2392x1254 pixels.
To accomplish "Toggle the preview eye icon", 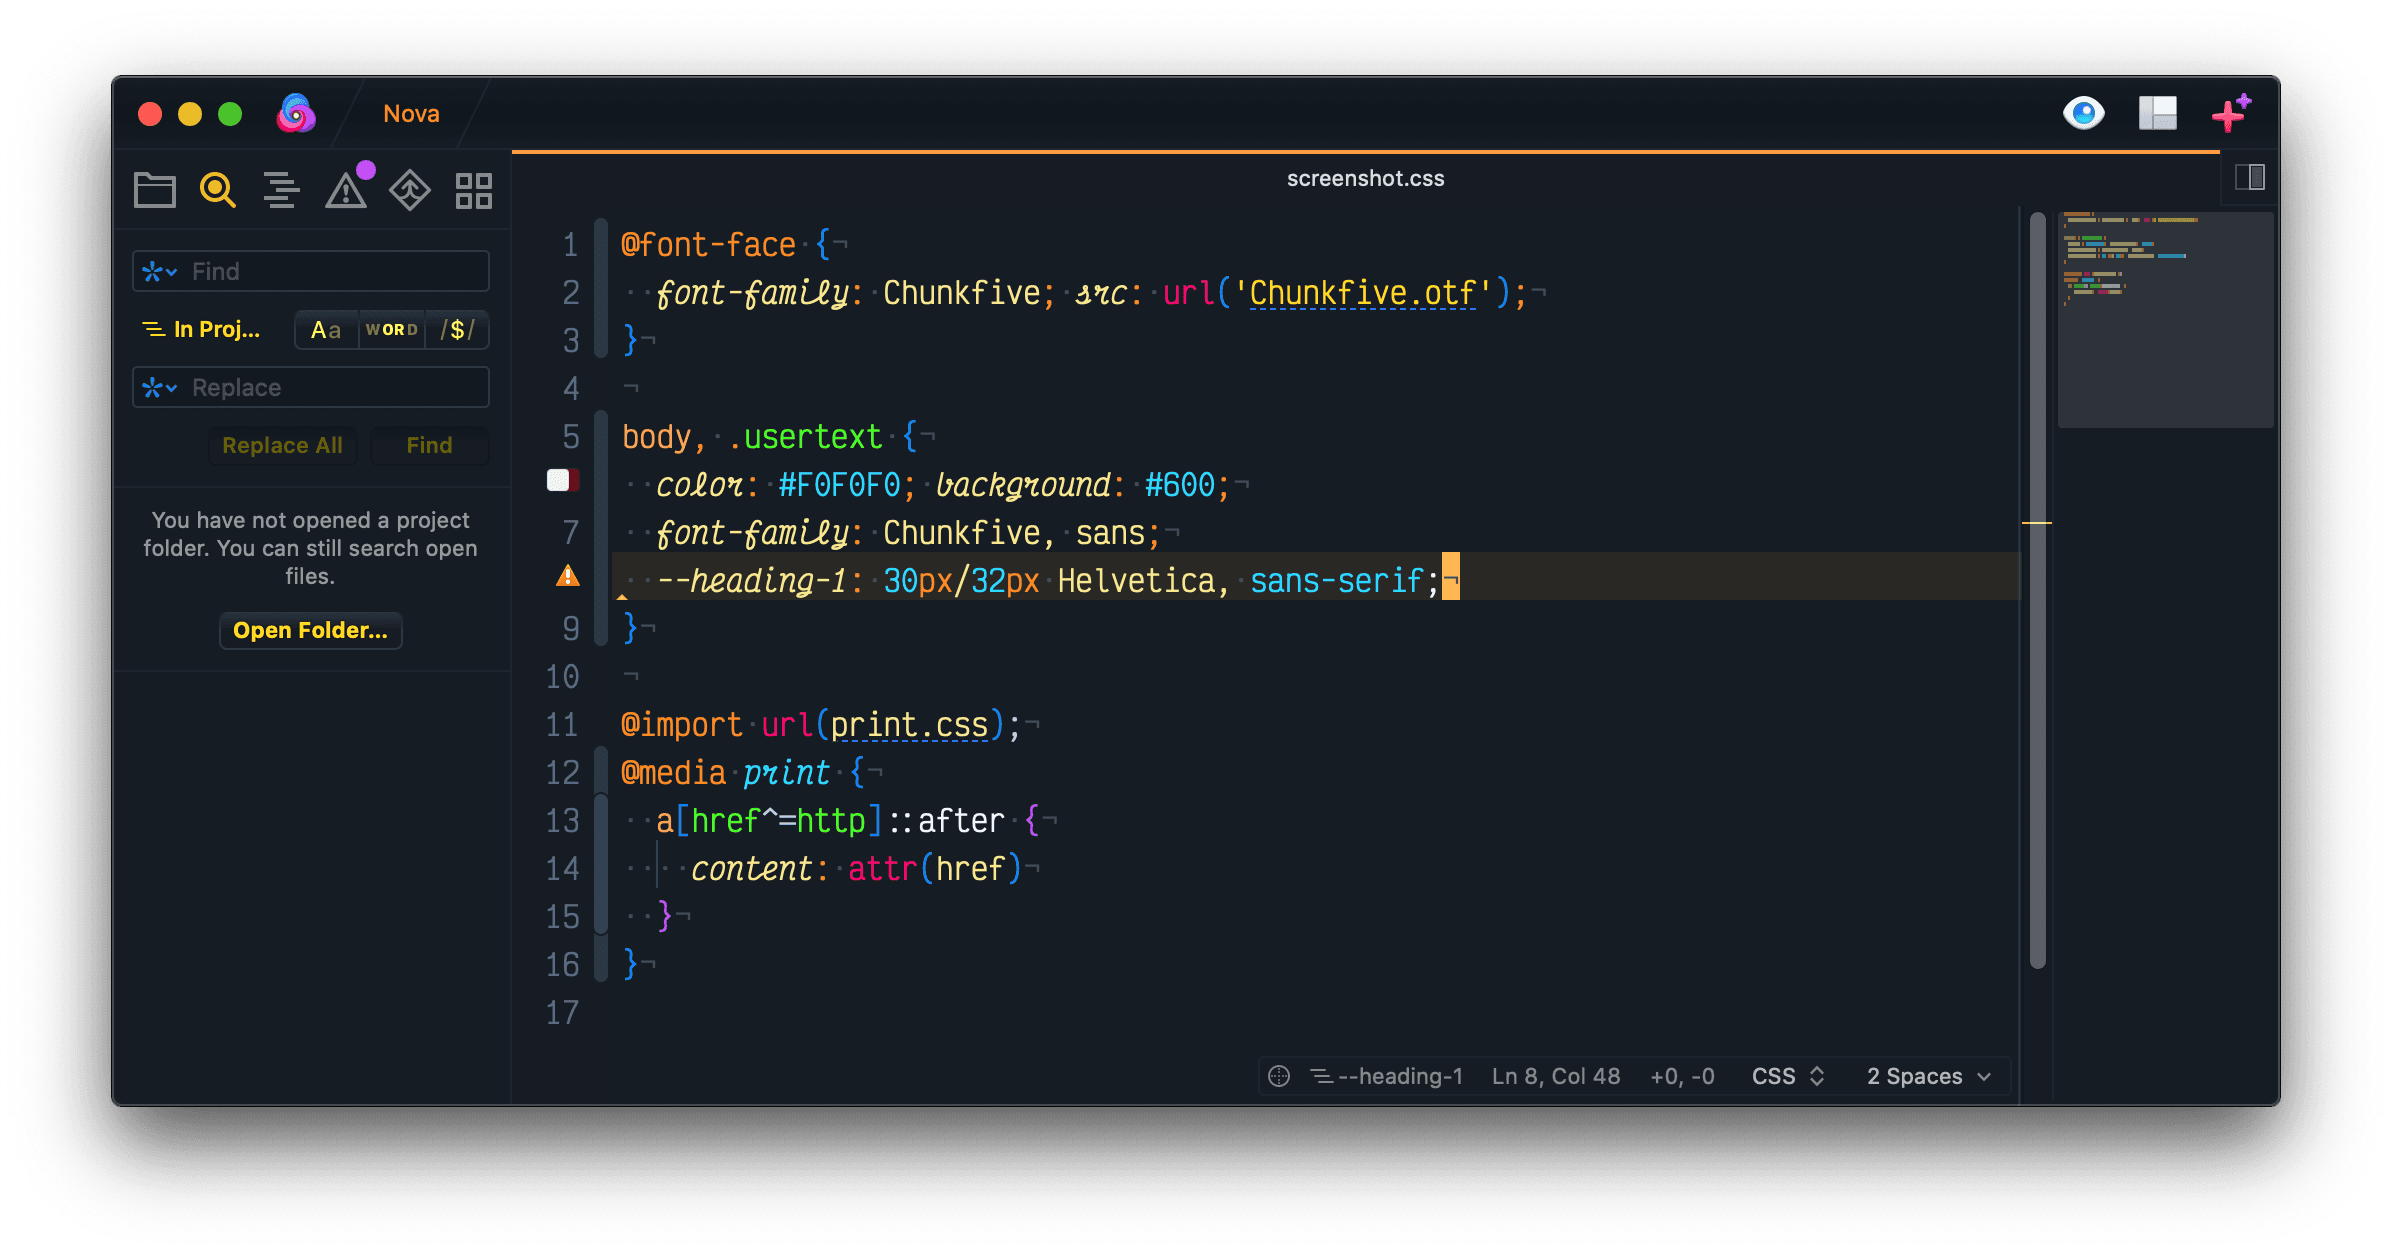I will (2084, 113).
